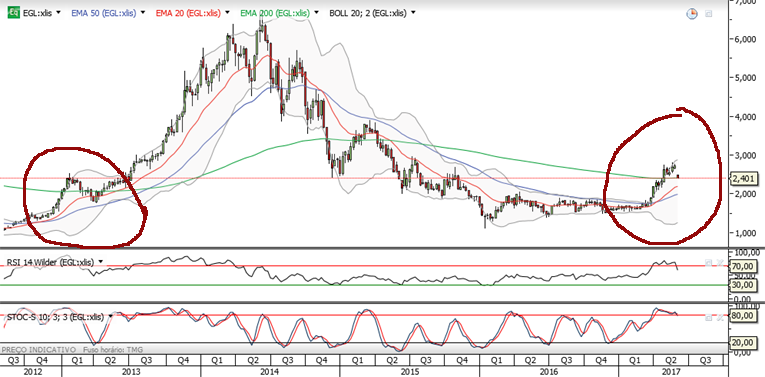765x377 pixels.
Task: Click the 2017 year on time axis
Action: 670,372
